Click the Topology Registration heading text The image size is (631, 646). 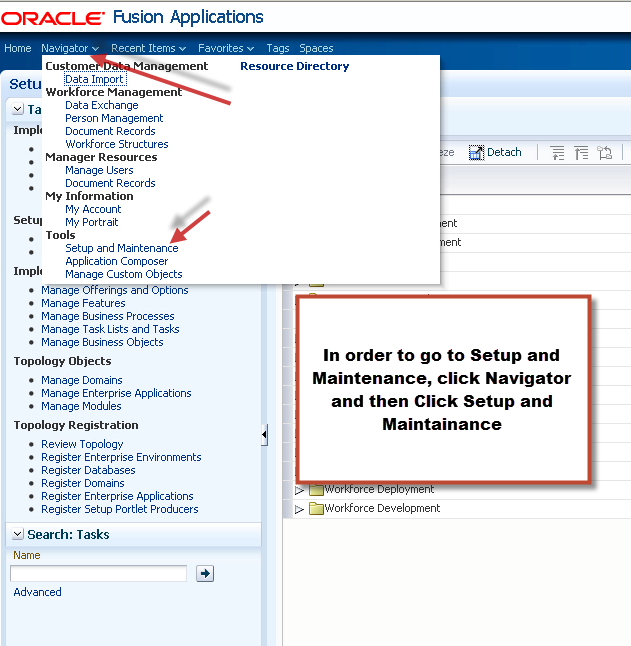pyautogui.click(x=76, y=425)
